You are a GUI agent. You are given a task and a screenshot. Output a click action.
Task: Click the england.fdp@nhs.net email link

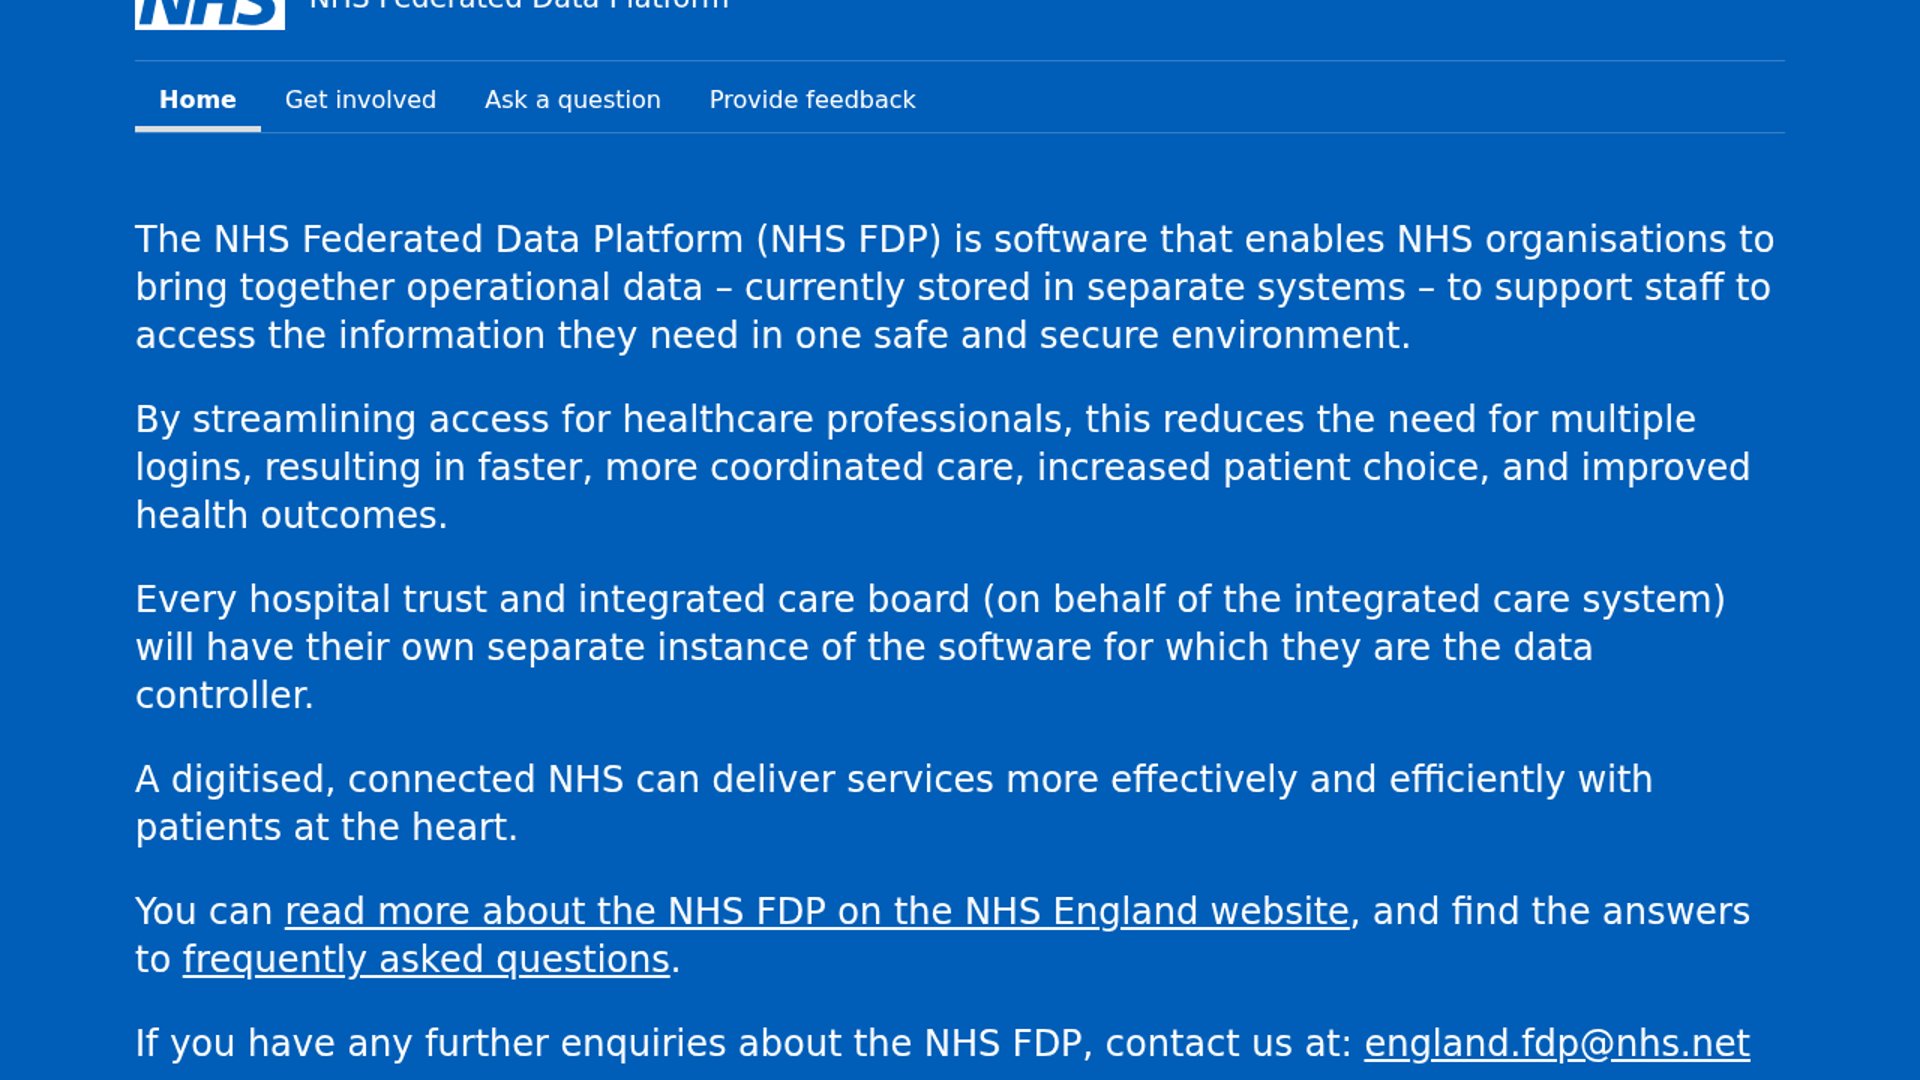tap(1556, 1043)
